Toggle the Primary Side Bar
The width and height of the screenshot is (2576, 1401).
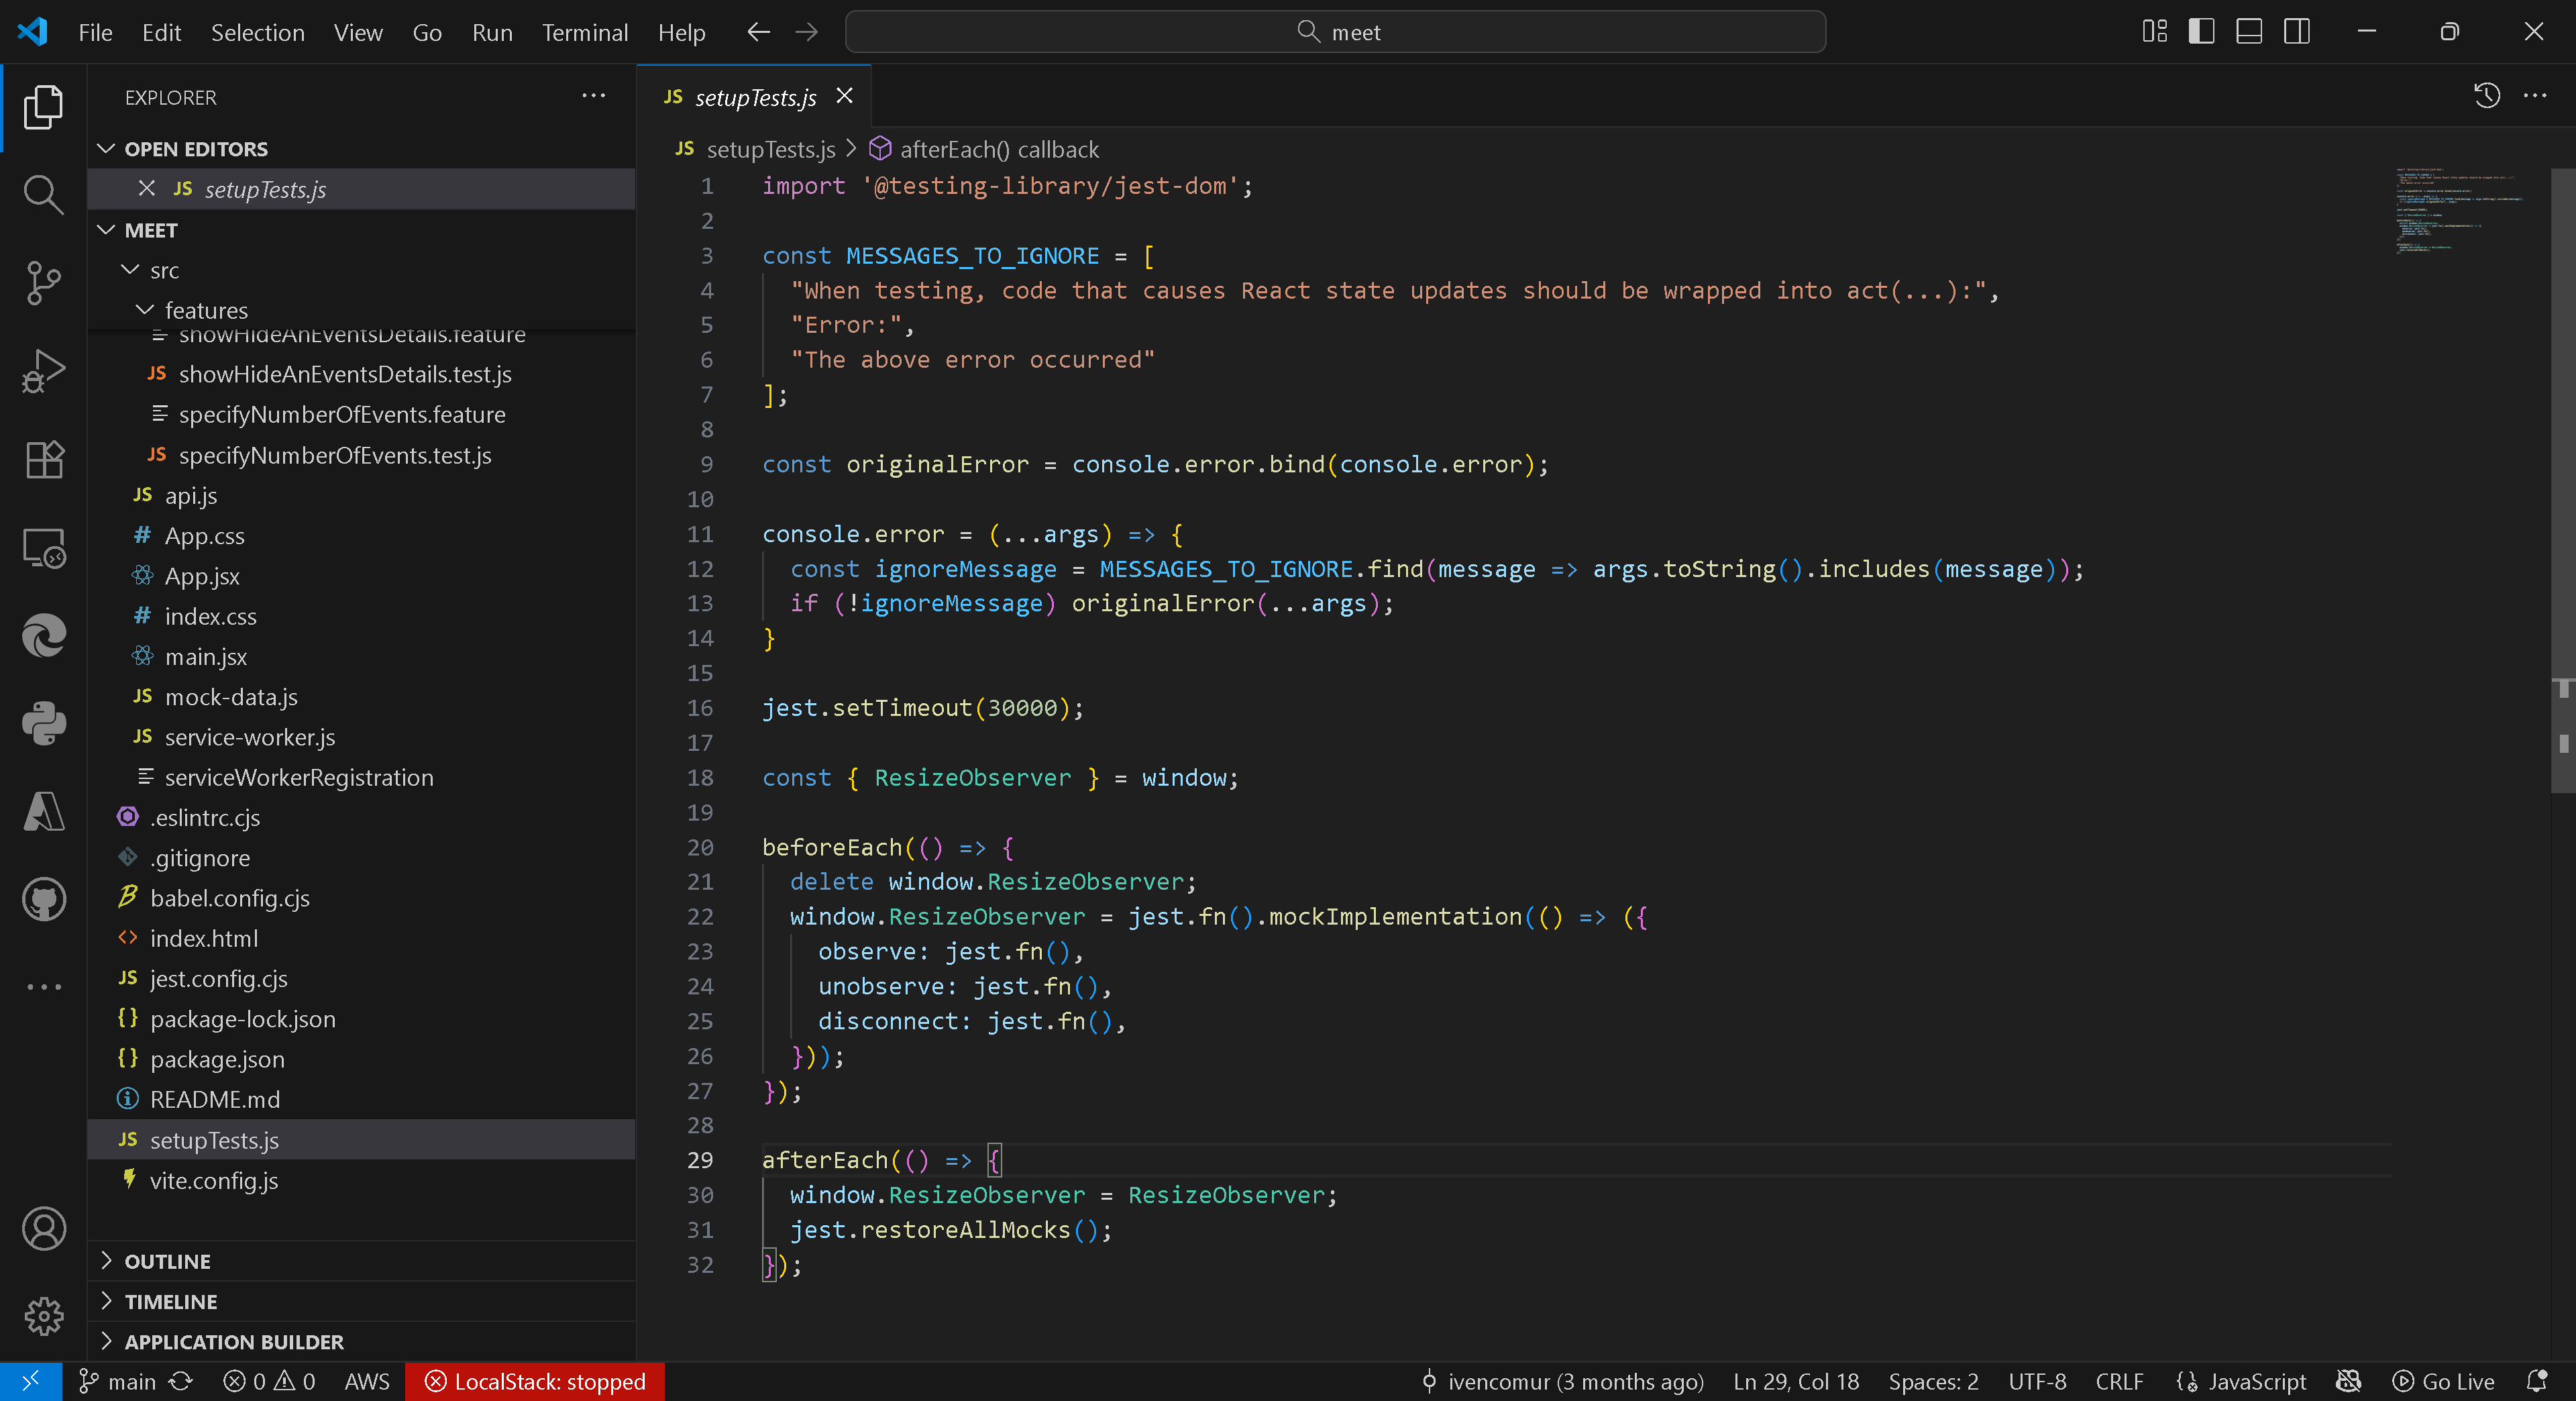tap(2201, 31)
